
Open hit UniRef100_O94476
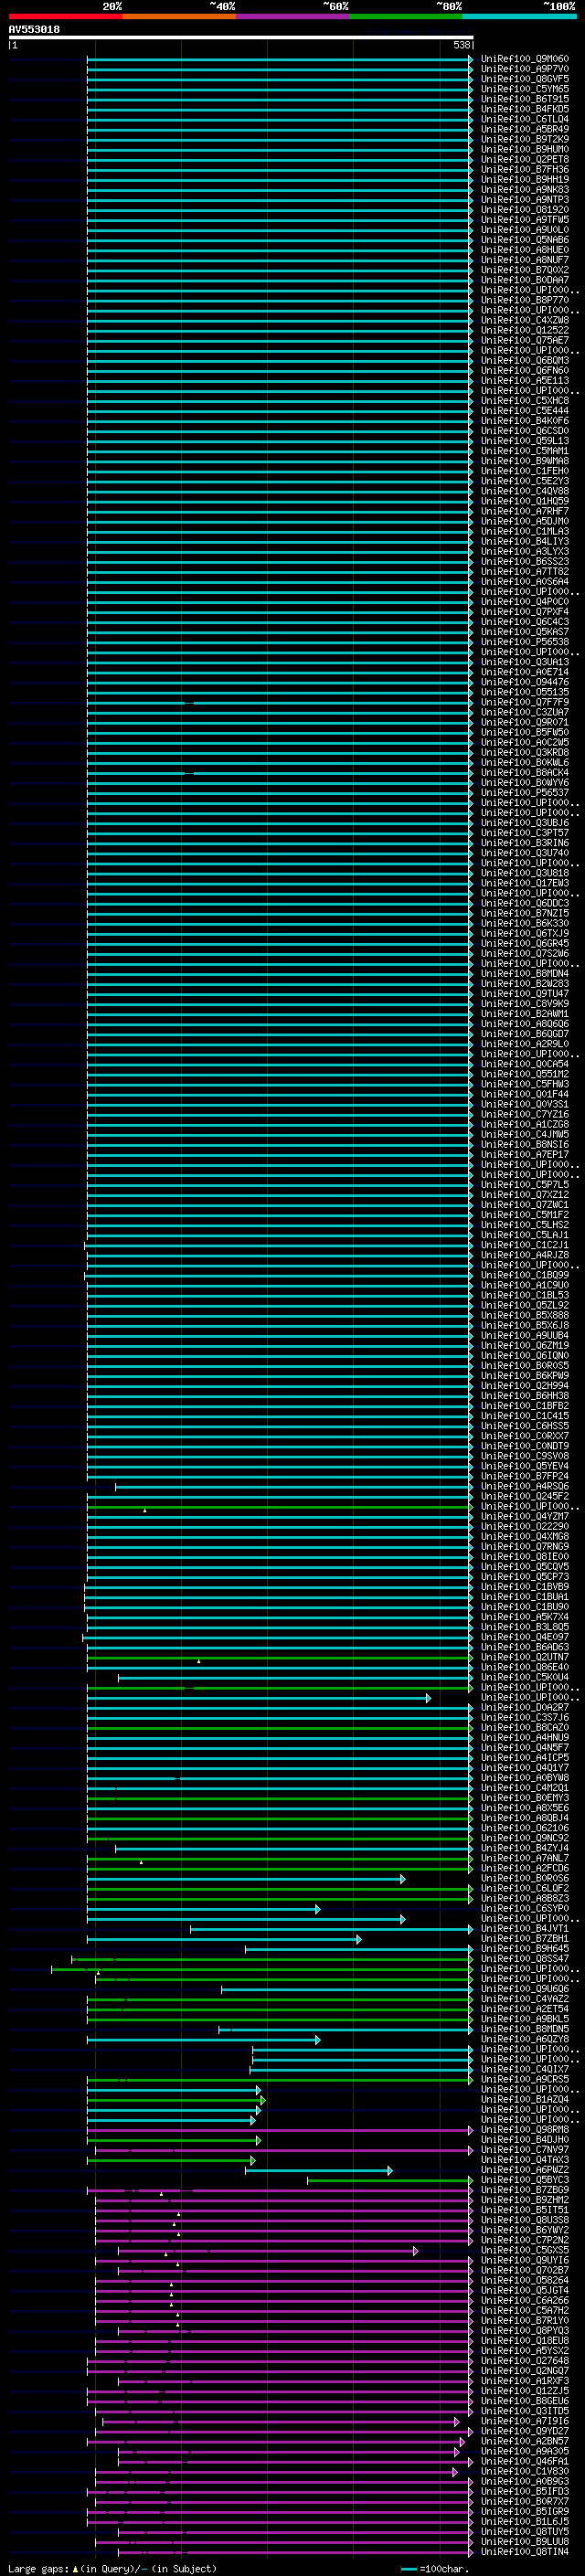point(525,682)
